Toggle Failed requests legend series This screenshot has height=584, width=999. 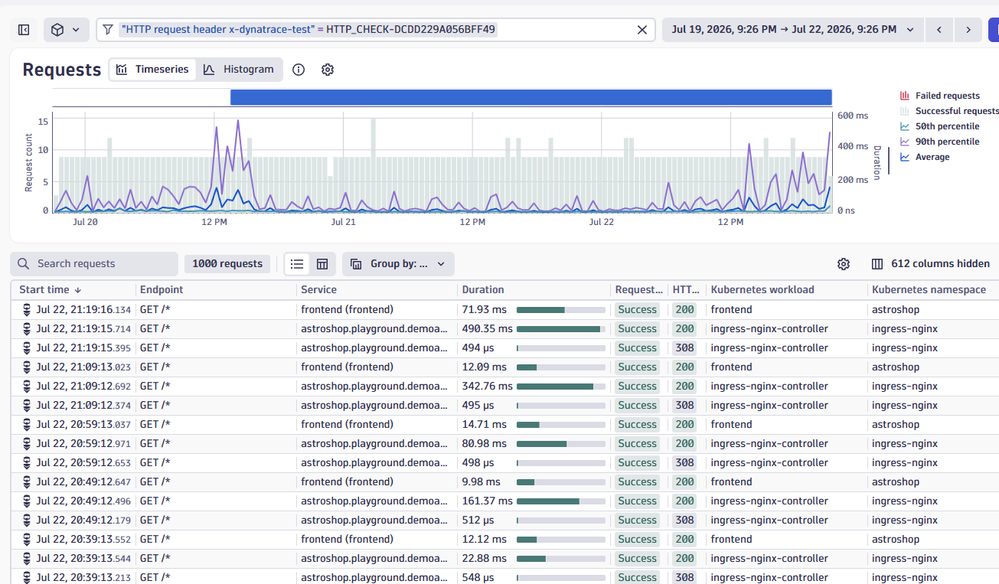940,96
